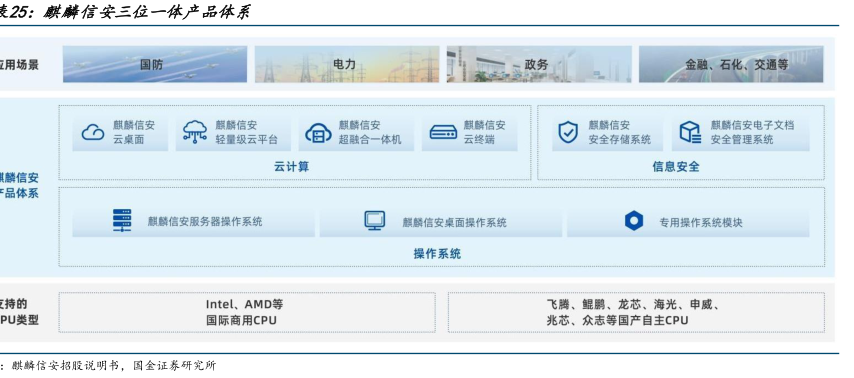The image size is (854, 378).
Task: Click the Intel、AMD等 国际商用CPU box
Action: tap(247, 312)
